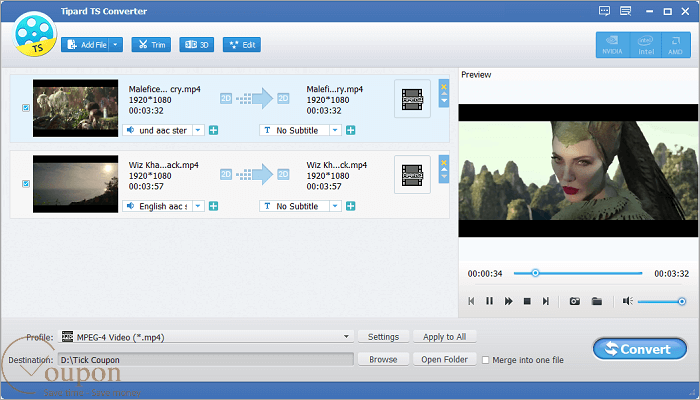Open the Profile format dropdown
Viewport: 700px width, 400px height.
click(x=206, y=337)
